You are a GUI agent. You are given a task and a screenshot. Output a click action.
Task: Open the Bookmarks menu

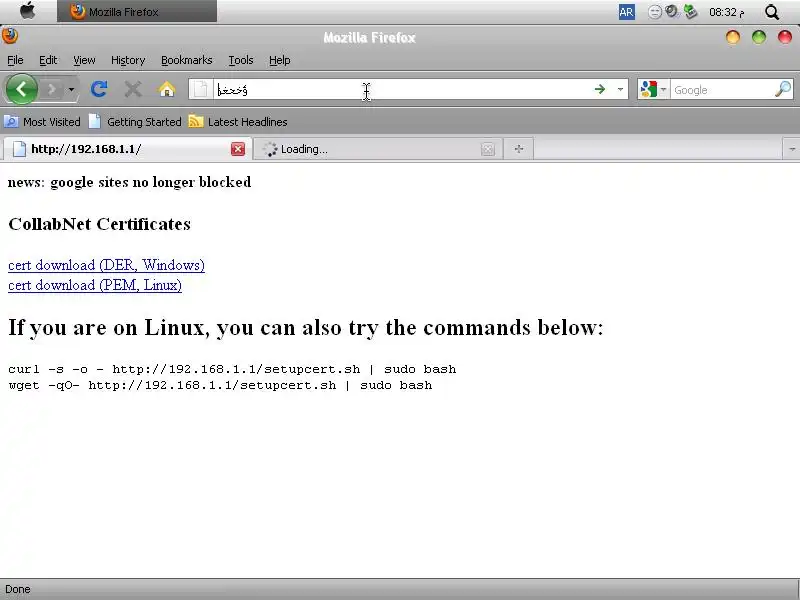[186, 60]
